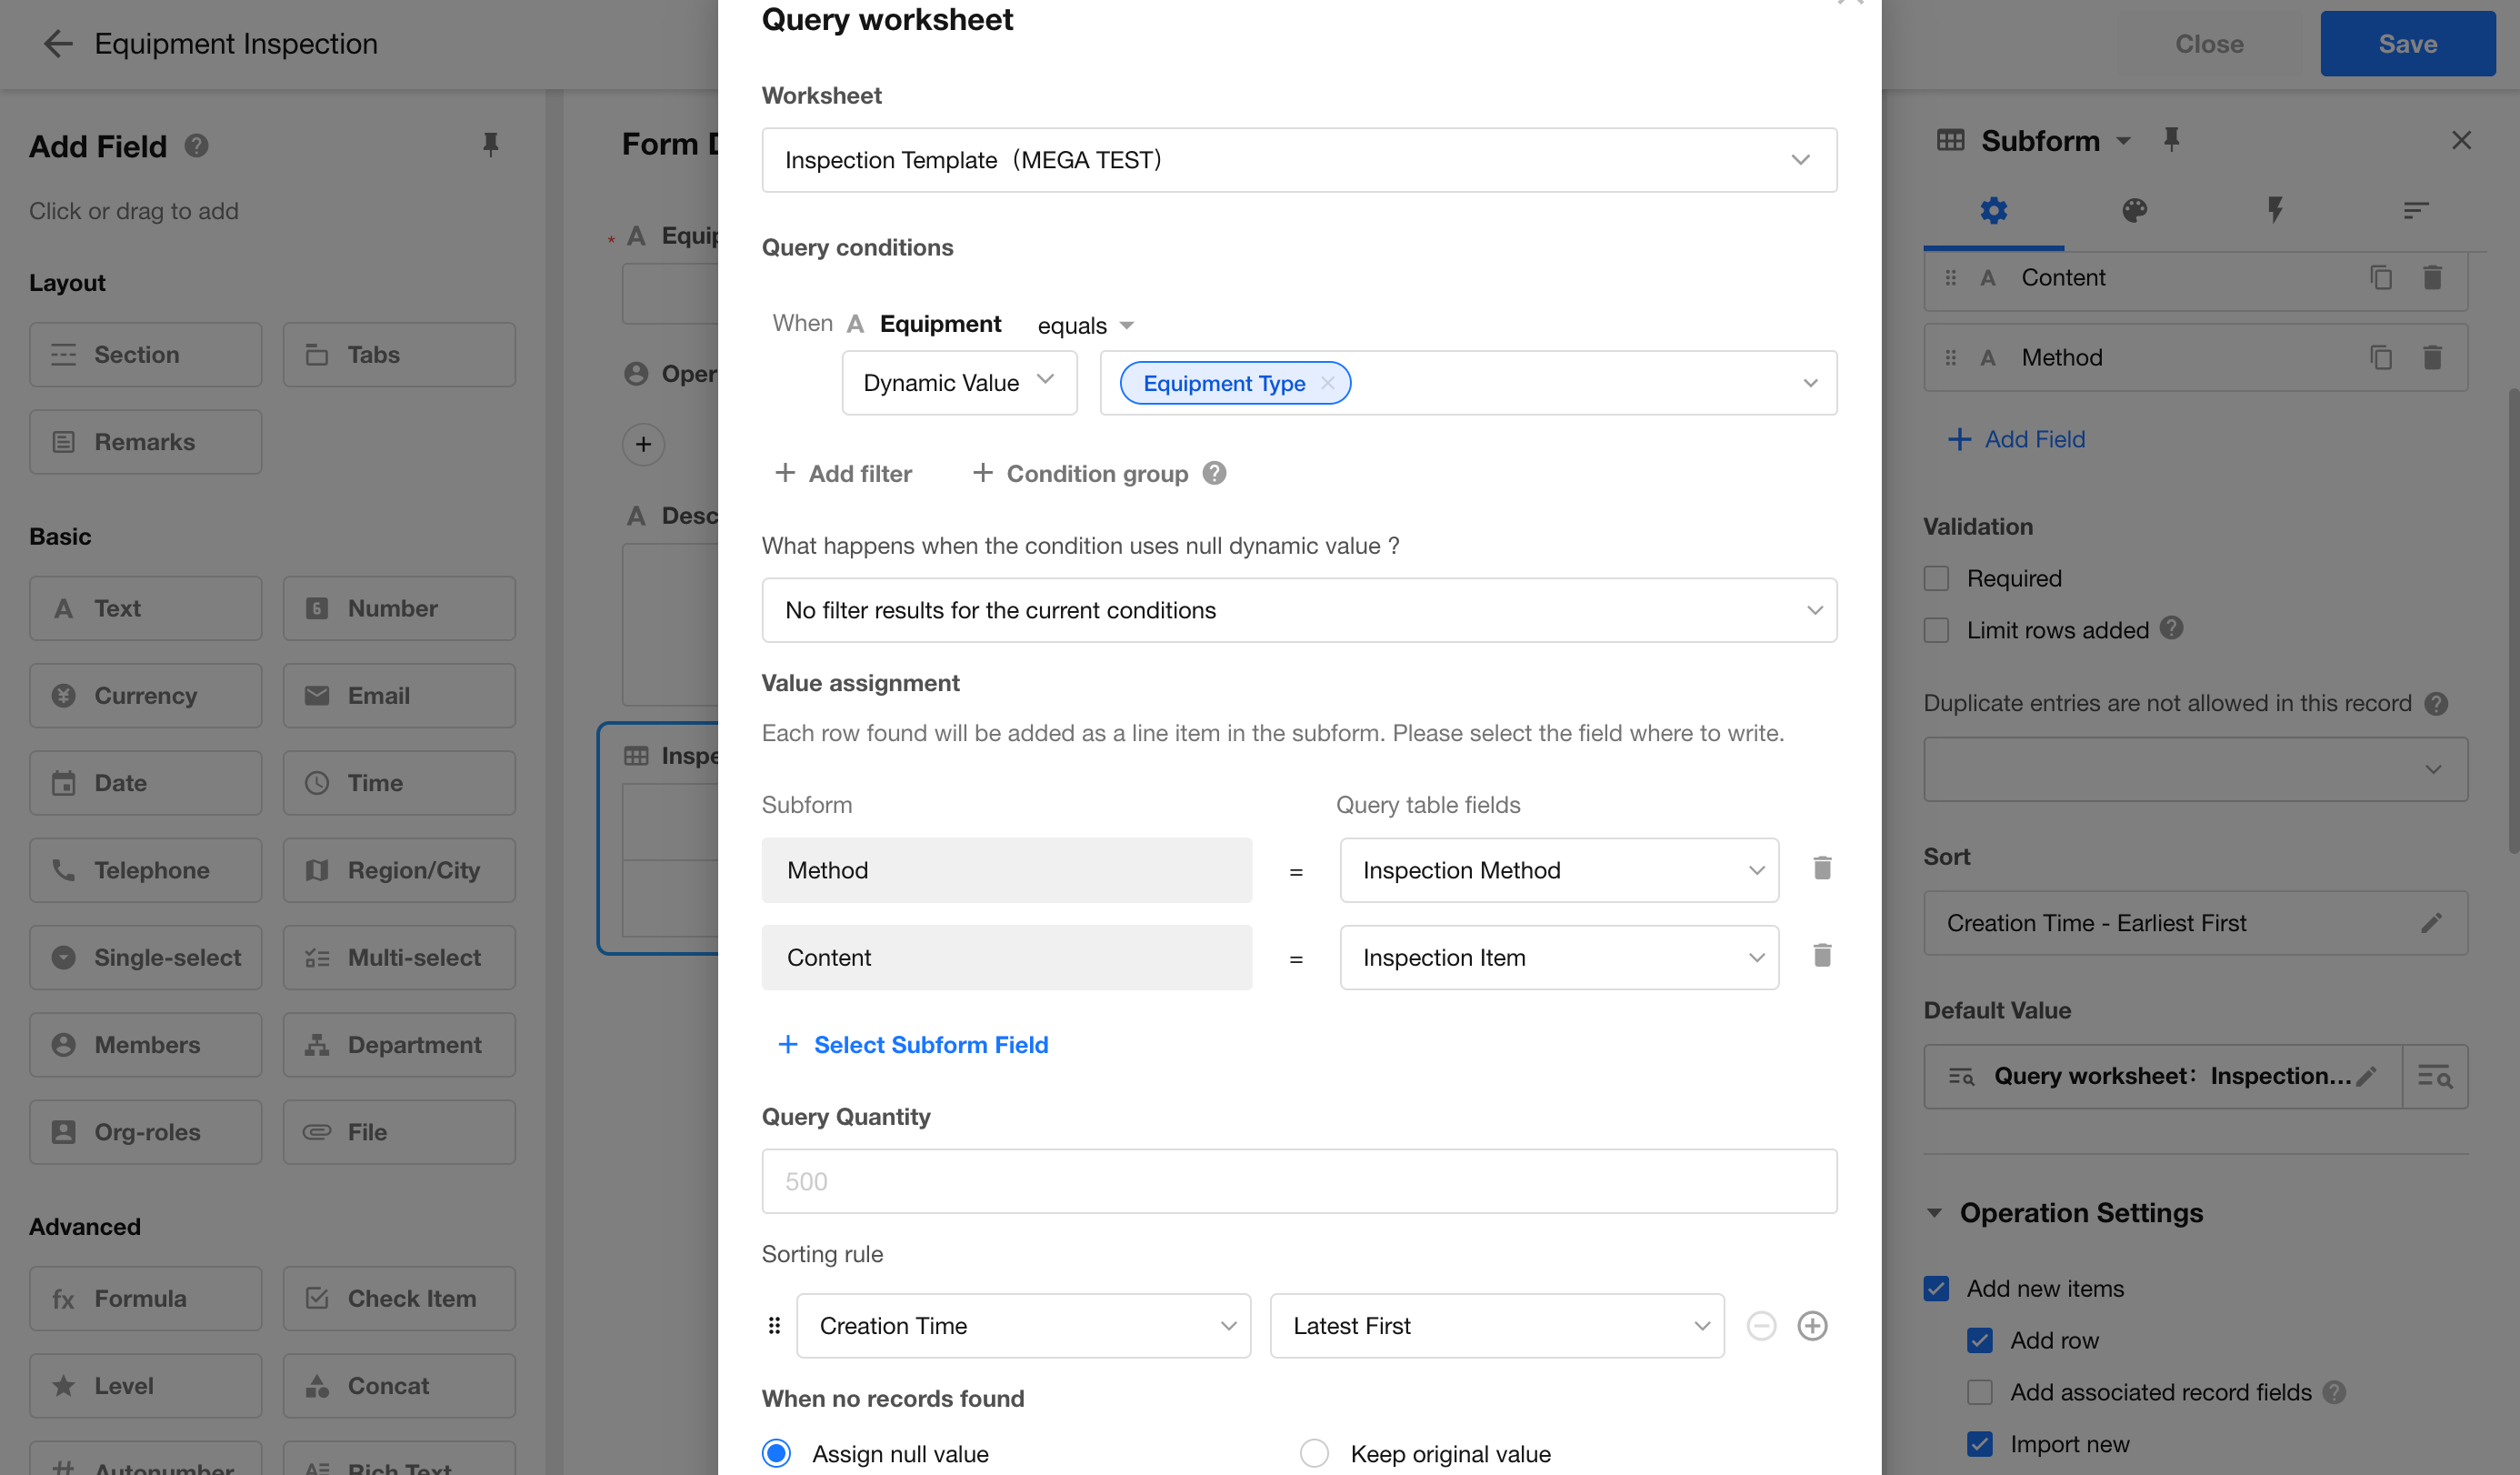Uncheck the Add row option
2520x1475 pixels.
(x=1979, y=1340)
